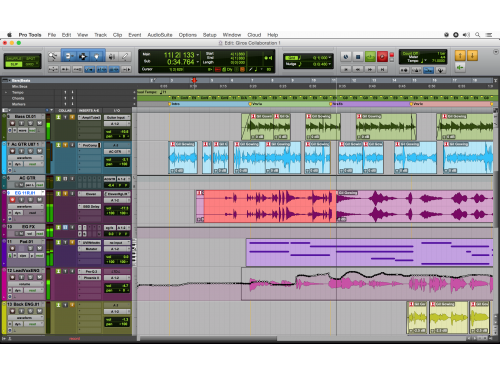Screen dimensions: 500x375
Task: Click the horizontal scrollbar at the bottom
Action: coord(208,338)
